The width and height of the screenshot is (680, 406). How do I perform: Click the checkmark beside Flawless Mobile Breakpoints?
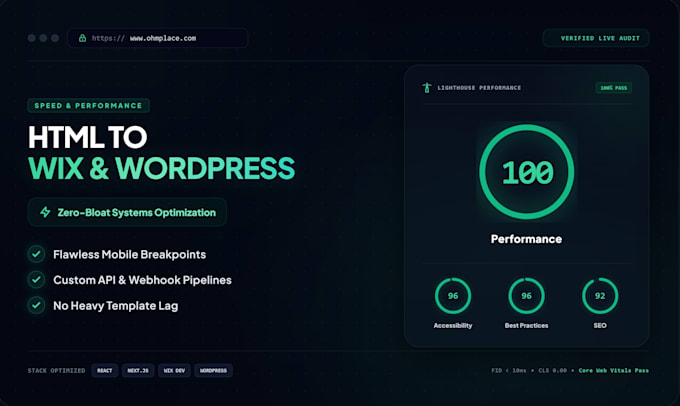click(x=36, y=254)
